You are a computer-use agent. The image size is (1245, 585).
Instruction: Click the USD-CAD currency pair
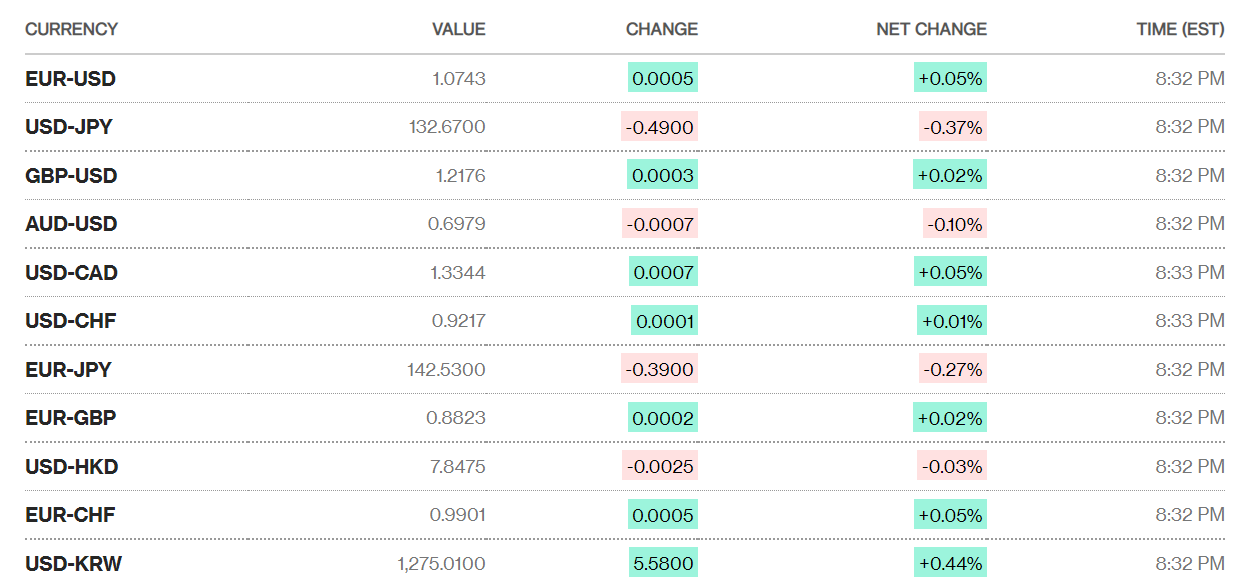71,272
